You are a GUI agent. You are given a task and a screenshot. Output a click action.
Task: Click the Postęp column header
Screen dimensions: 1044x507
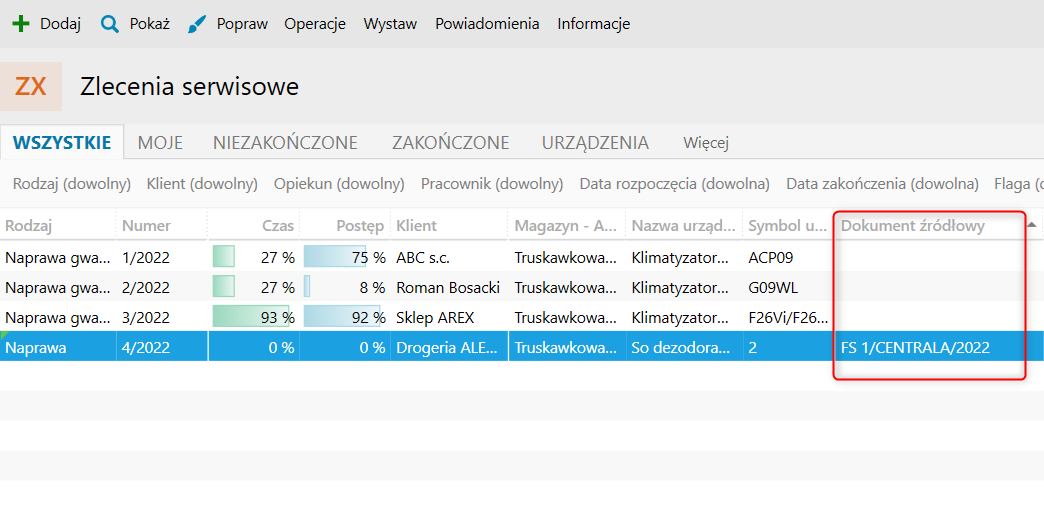click(x=361, y=226)
